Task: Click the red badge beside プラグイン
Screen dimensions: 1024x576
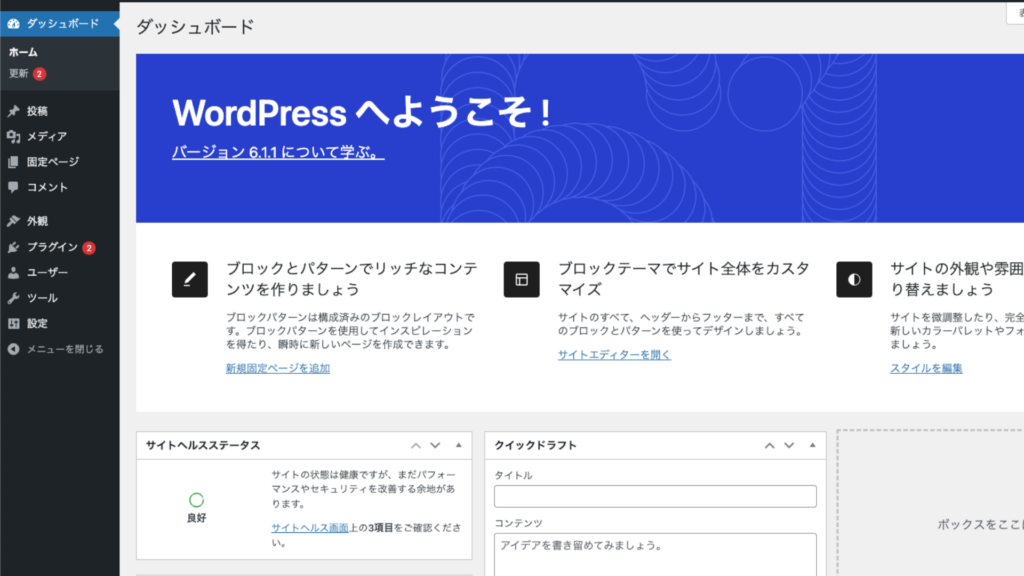Action: tap(89, 248)
